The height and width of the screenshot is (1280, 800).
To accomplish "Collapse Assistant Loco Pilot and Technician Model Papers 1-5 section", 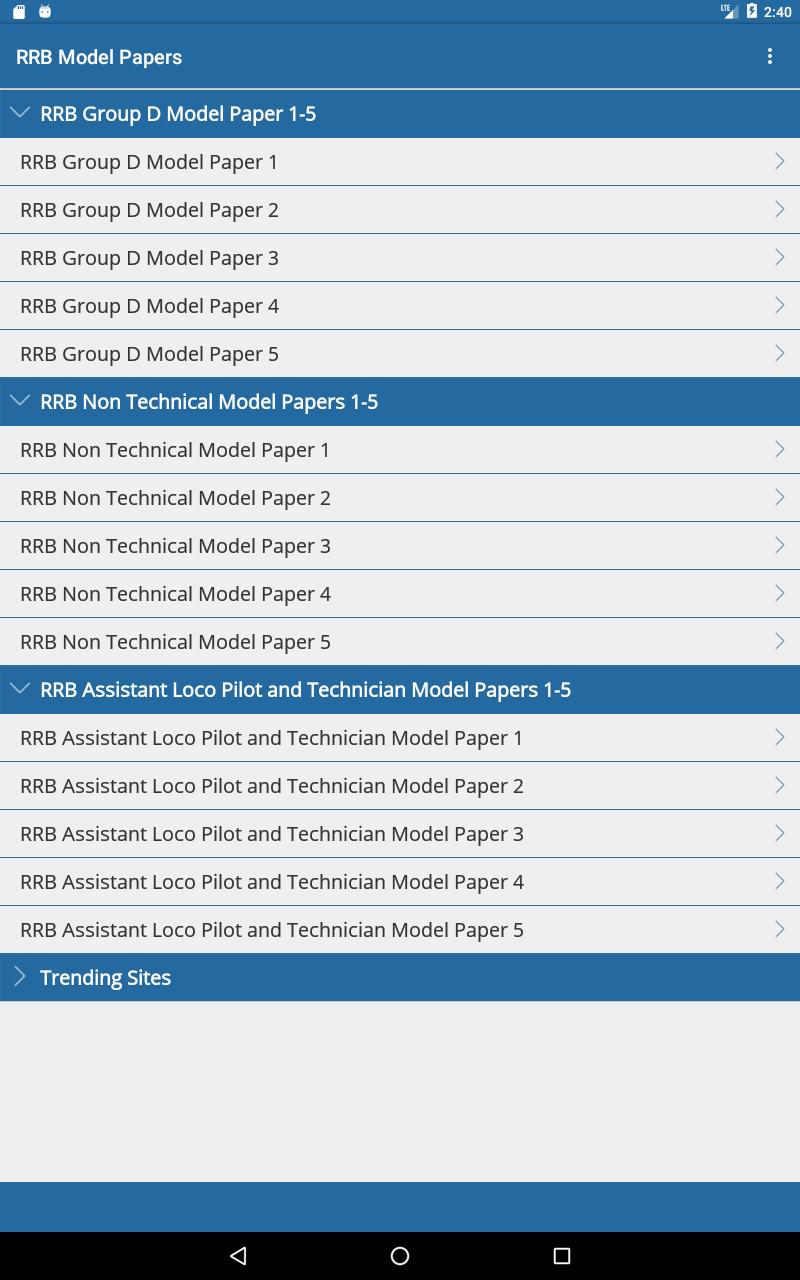I will [x=400, y=690].
